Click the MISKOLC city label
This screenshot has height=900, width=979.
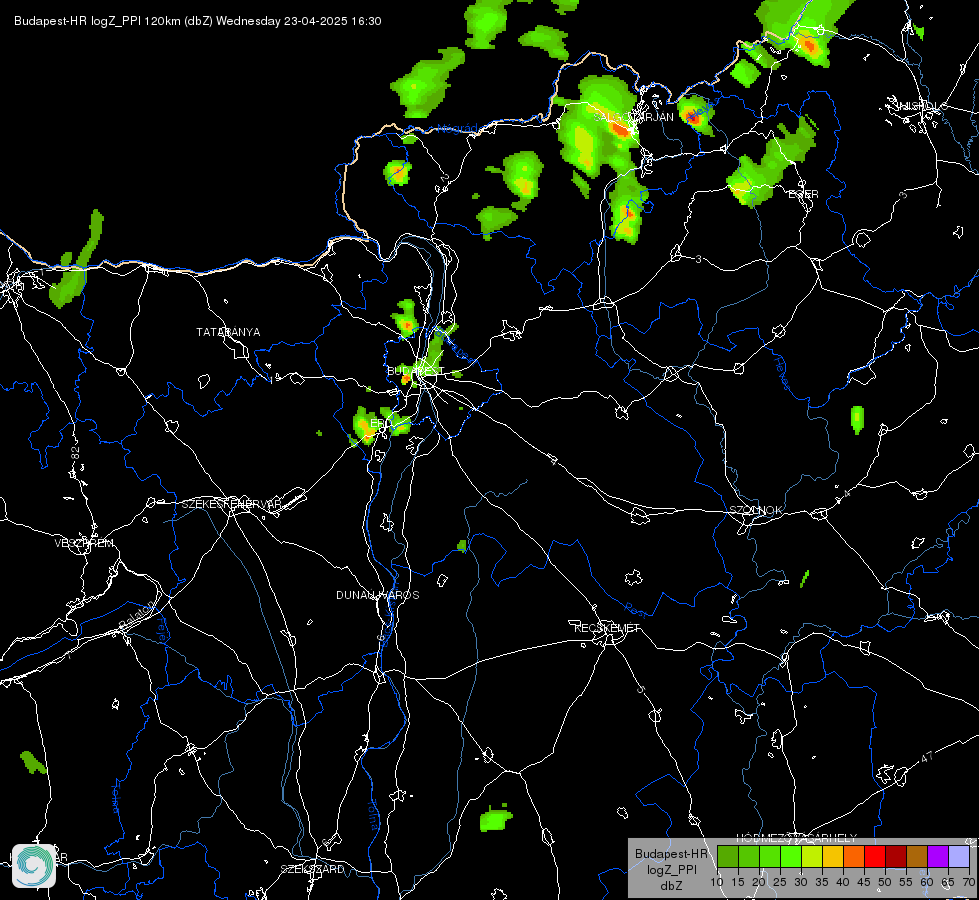pos(921,106)
